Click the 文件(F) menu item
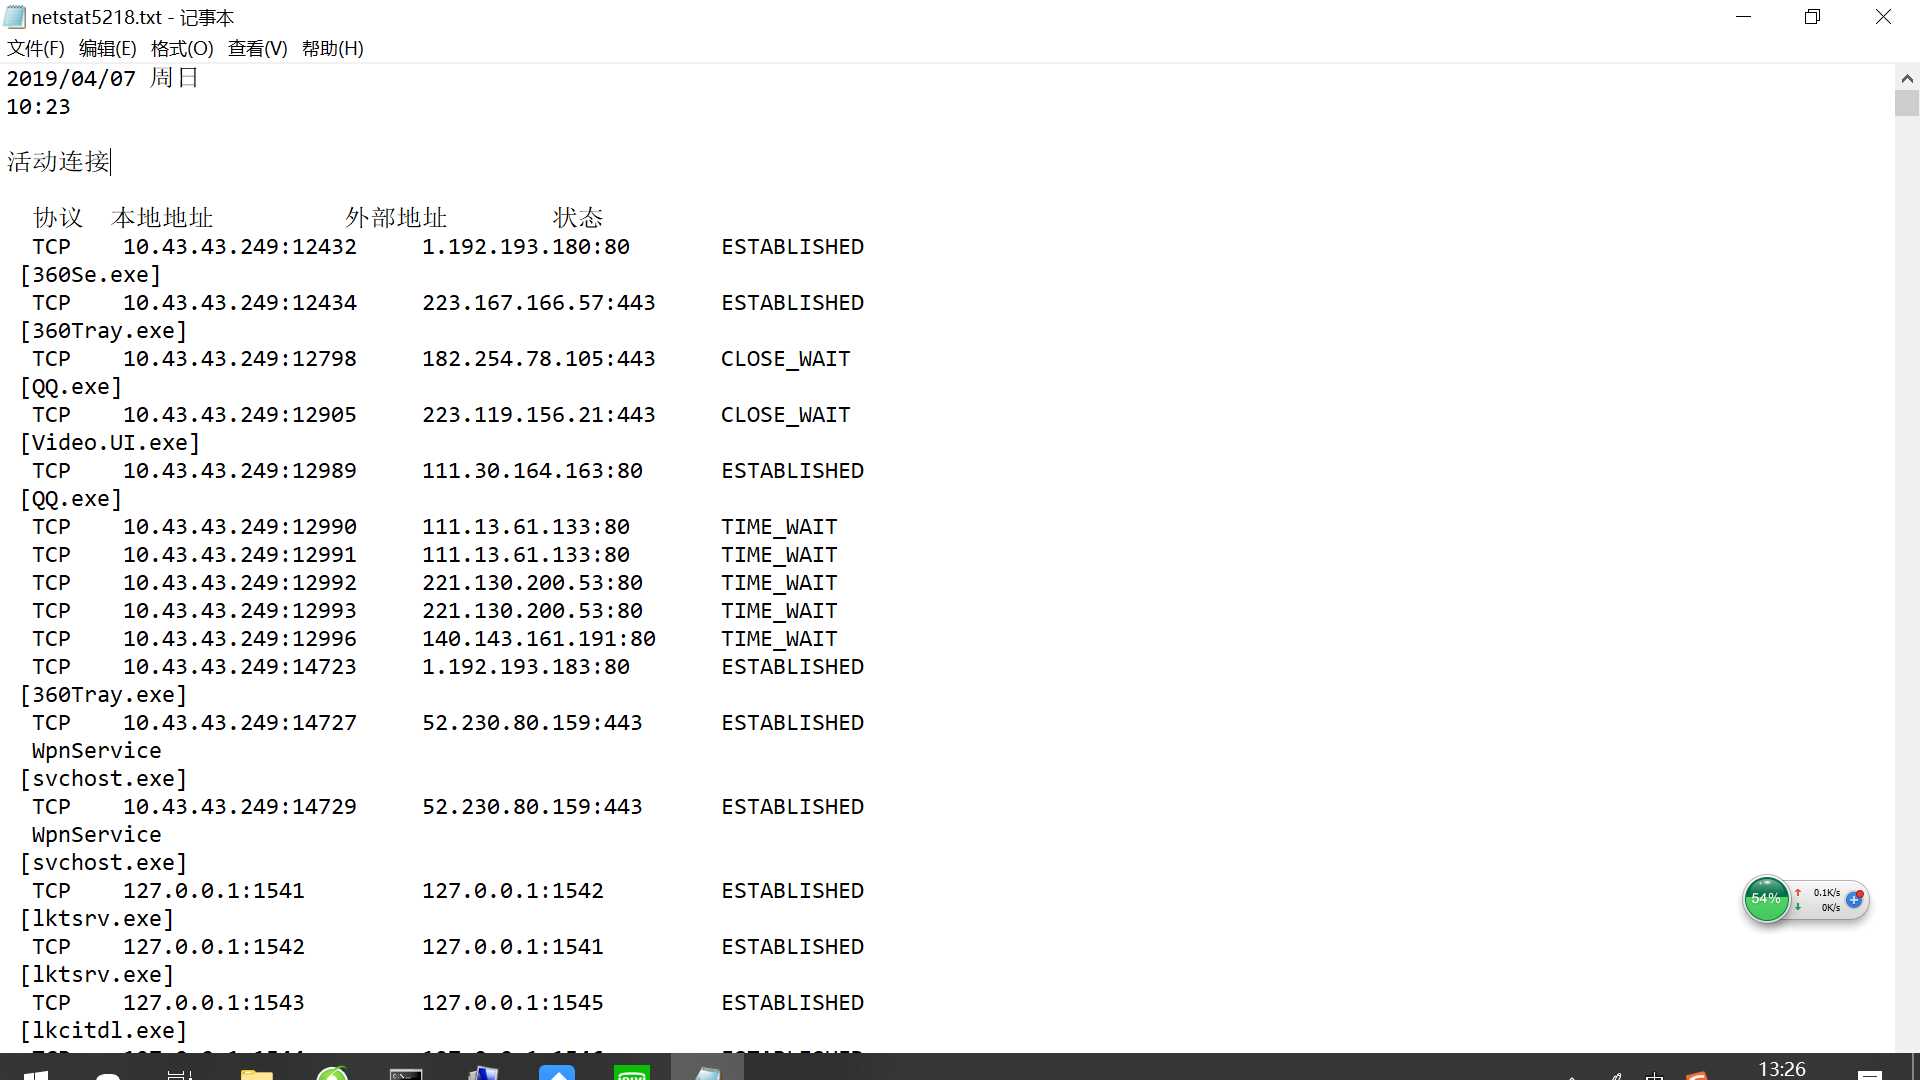 click(36, 49)
